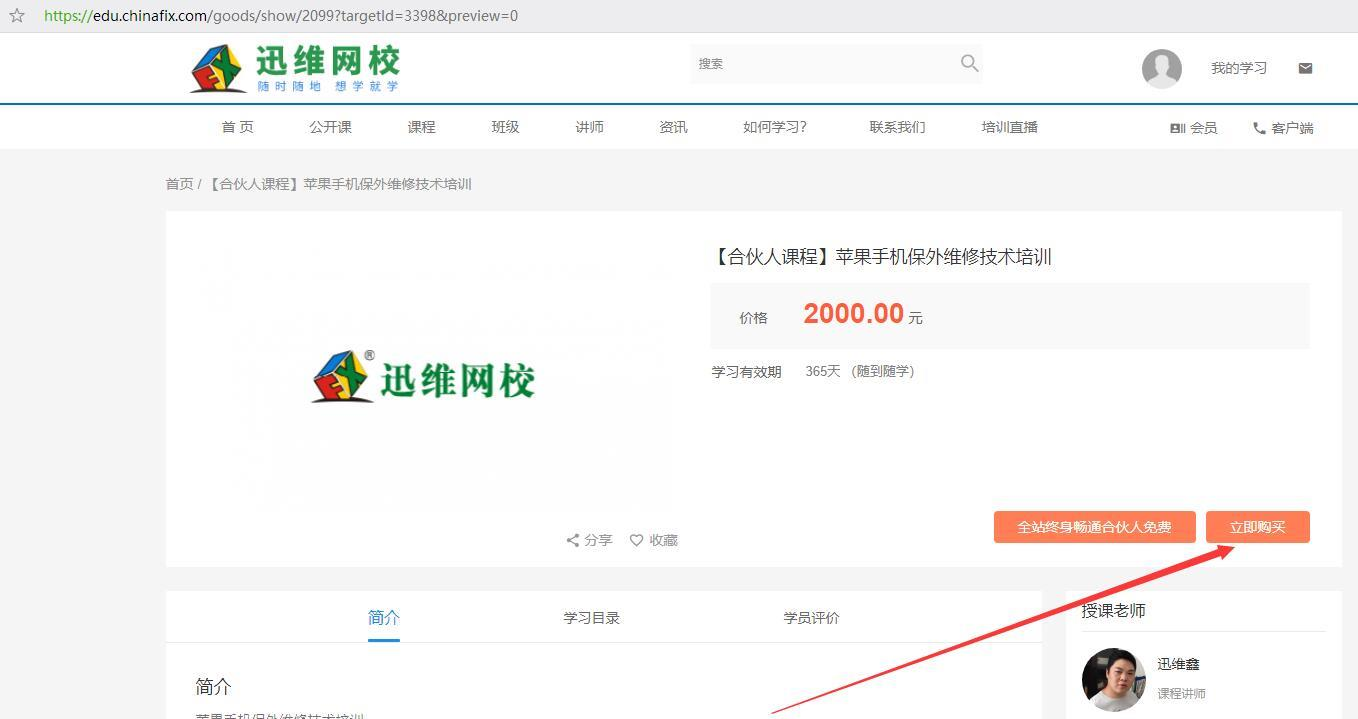The width and height of the screenshot is (1358, 719).
Task: Click the 客户端 text link
Action: point(1292,128)
